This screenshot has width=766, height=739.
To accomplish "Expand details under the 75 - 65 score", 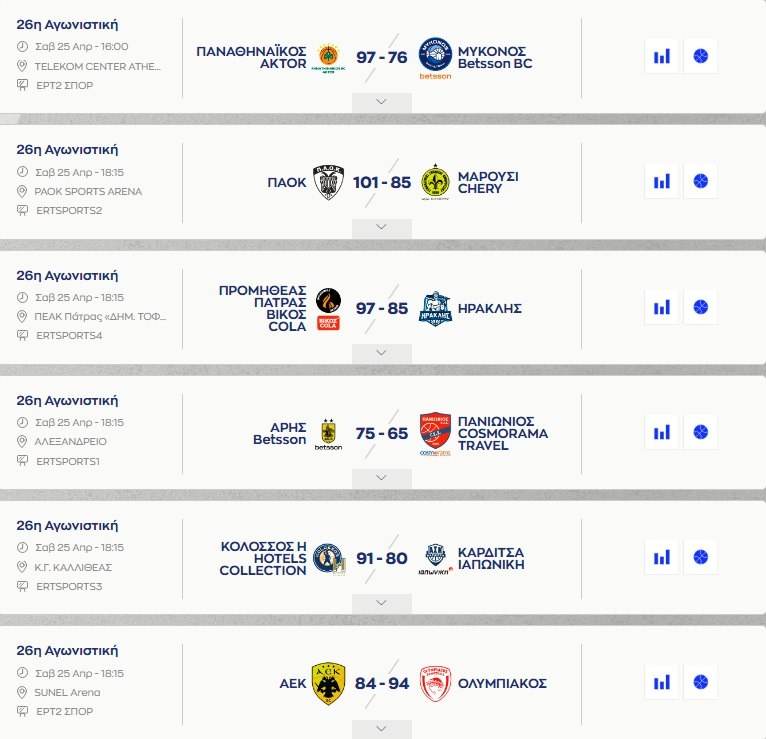I will click(x=381, y=478).
